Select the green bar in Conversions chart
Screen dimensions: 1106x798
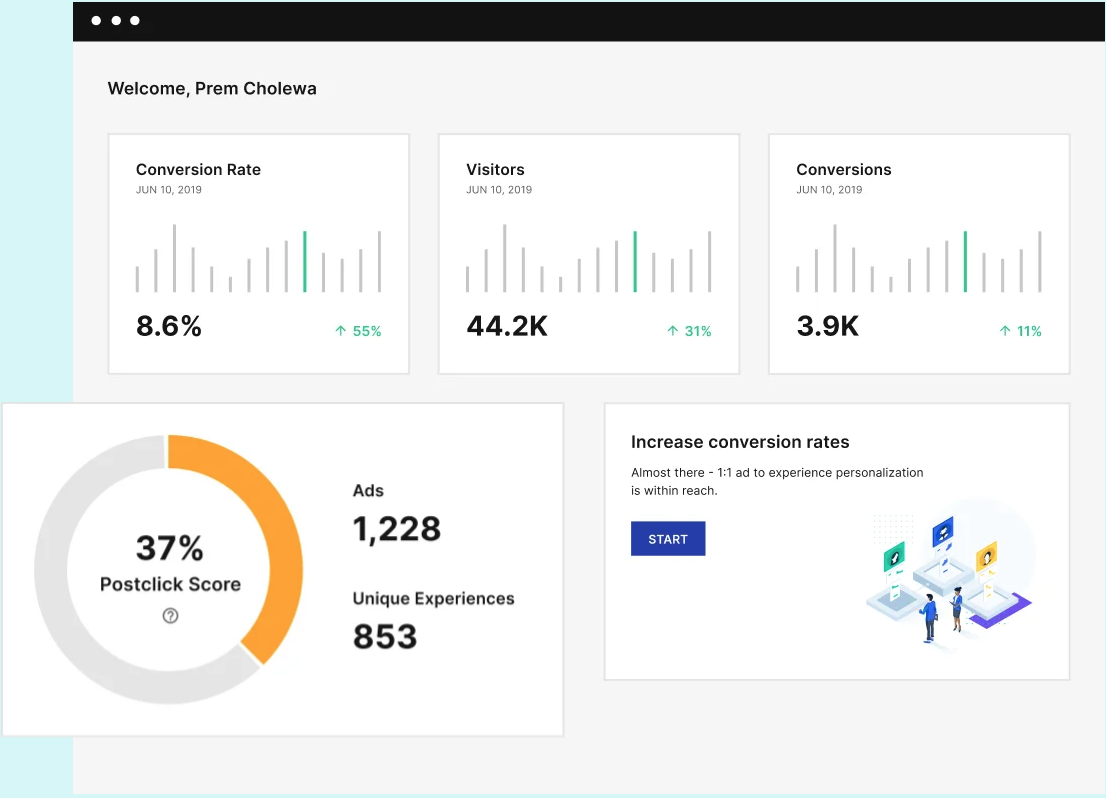pyautogui.click(x=965, y=261)
